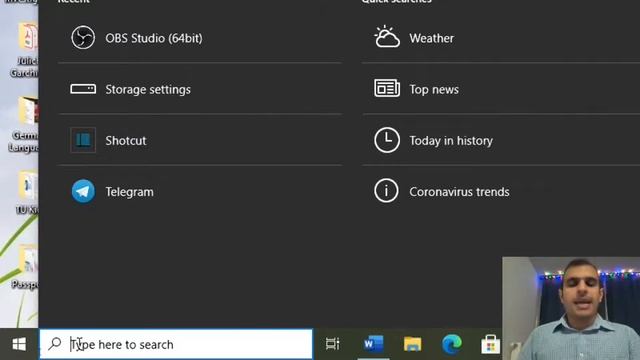This screenshot has height=360, width=640.
Task: Click the 'Storage settings' text
Action: (x=148, y=90)
